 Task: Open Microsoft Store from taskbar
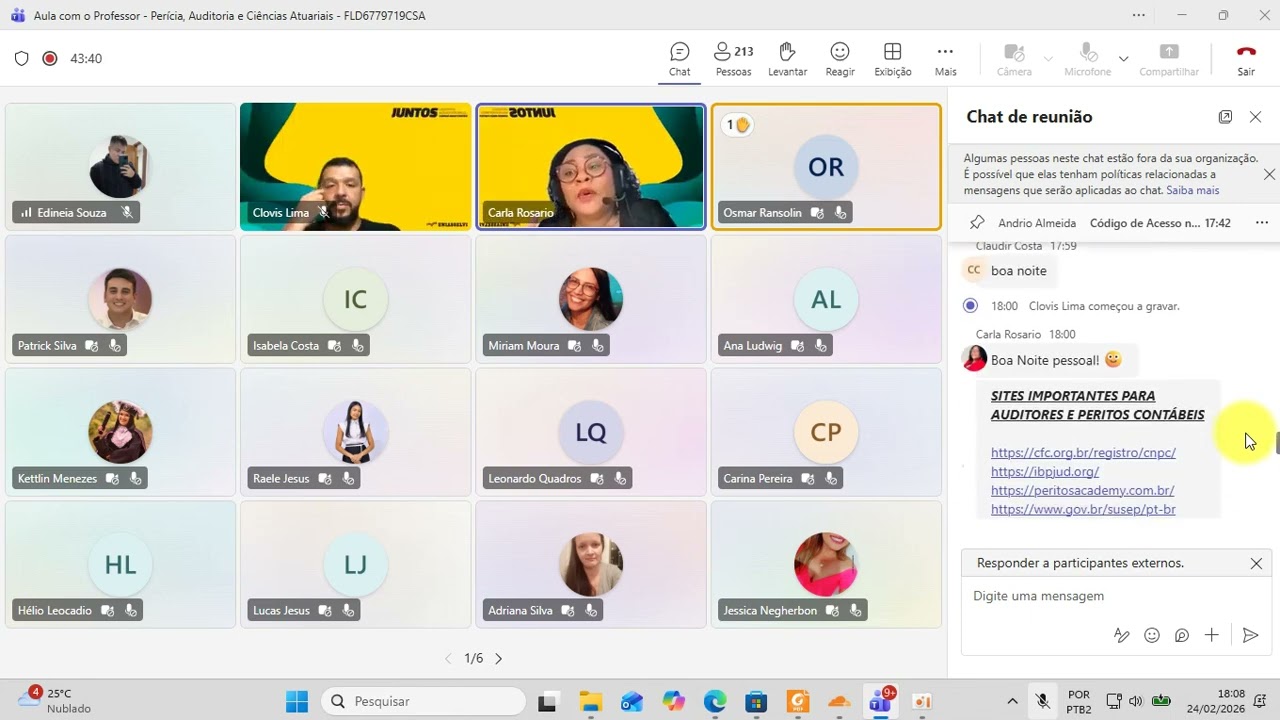(756, 701)
